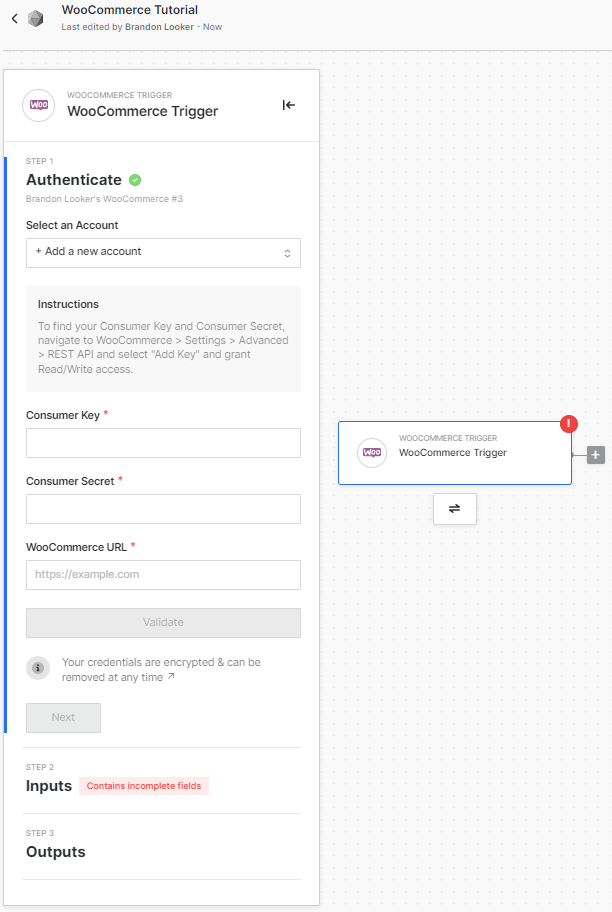
Task: Click the info icon near credentials note
Action: click(38, 668)
